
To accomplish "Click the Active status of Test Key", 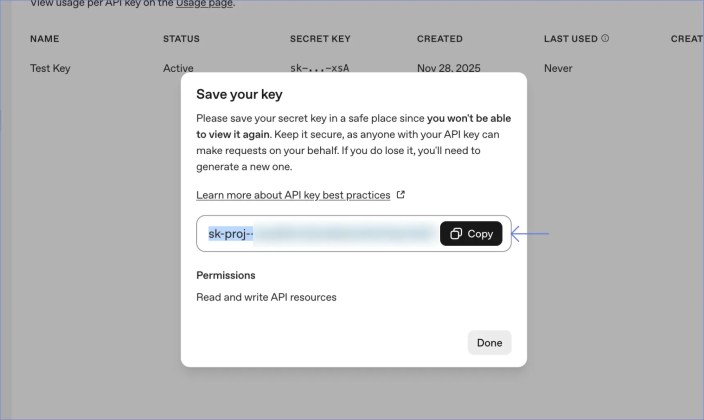I will pos(178,69).
